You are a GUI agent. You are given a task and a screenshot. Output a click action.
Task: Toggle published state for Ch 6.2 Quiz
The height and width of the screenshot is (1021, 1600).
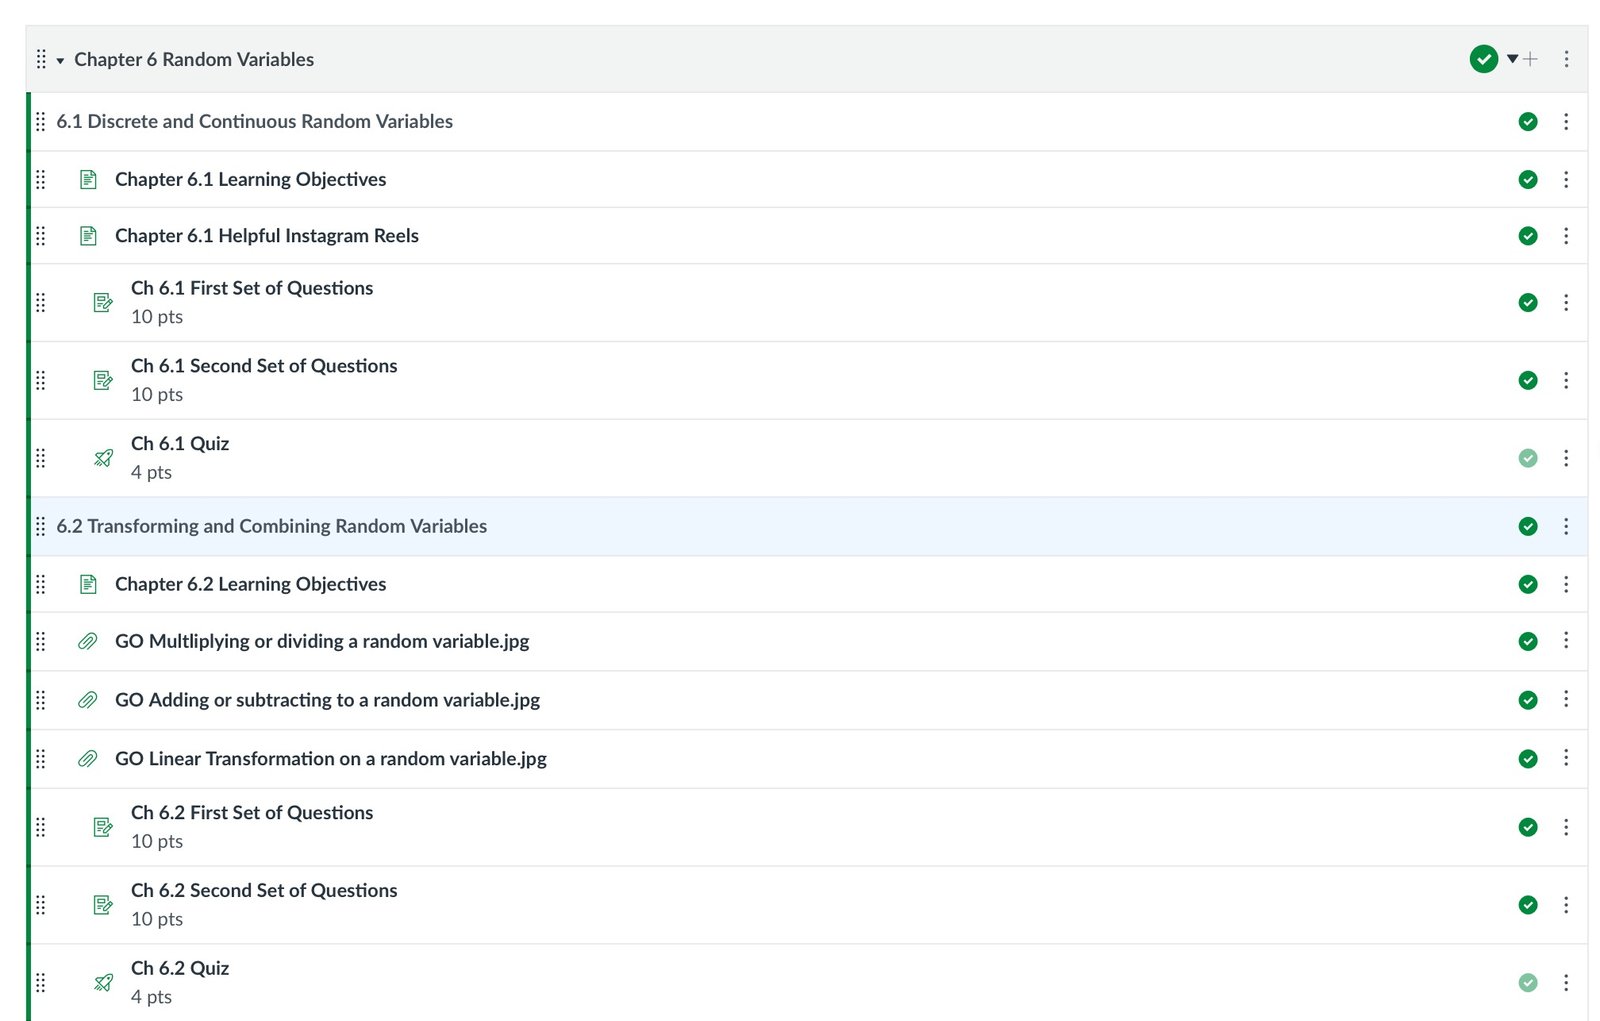[1527, 983]
